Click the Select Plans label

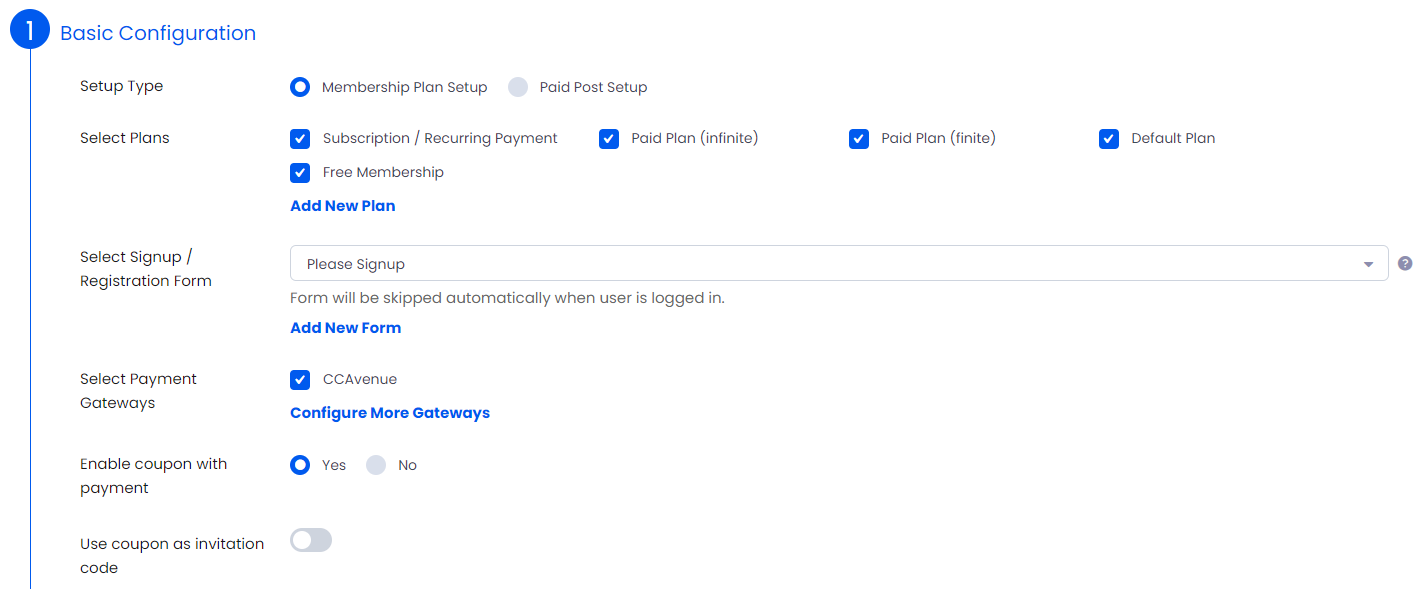(x=125, y=138)
